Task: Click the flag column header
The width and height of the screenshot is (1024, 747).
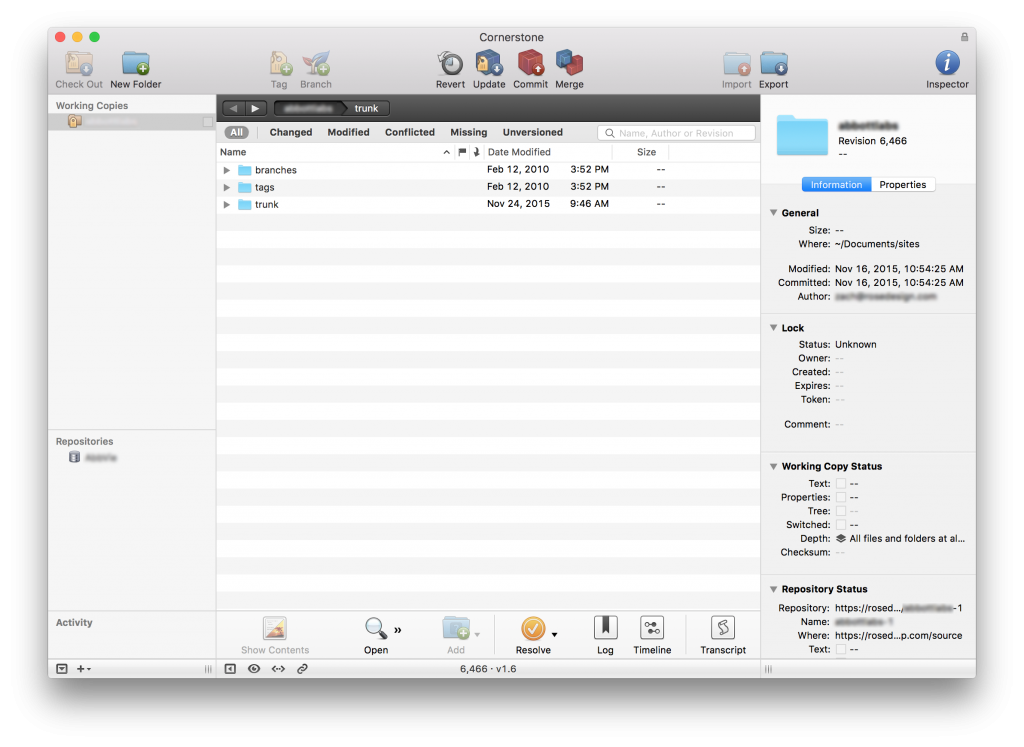Action: tap(462, 152)
